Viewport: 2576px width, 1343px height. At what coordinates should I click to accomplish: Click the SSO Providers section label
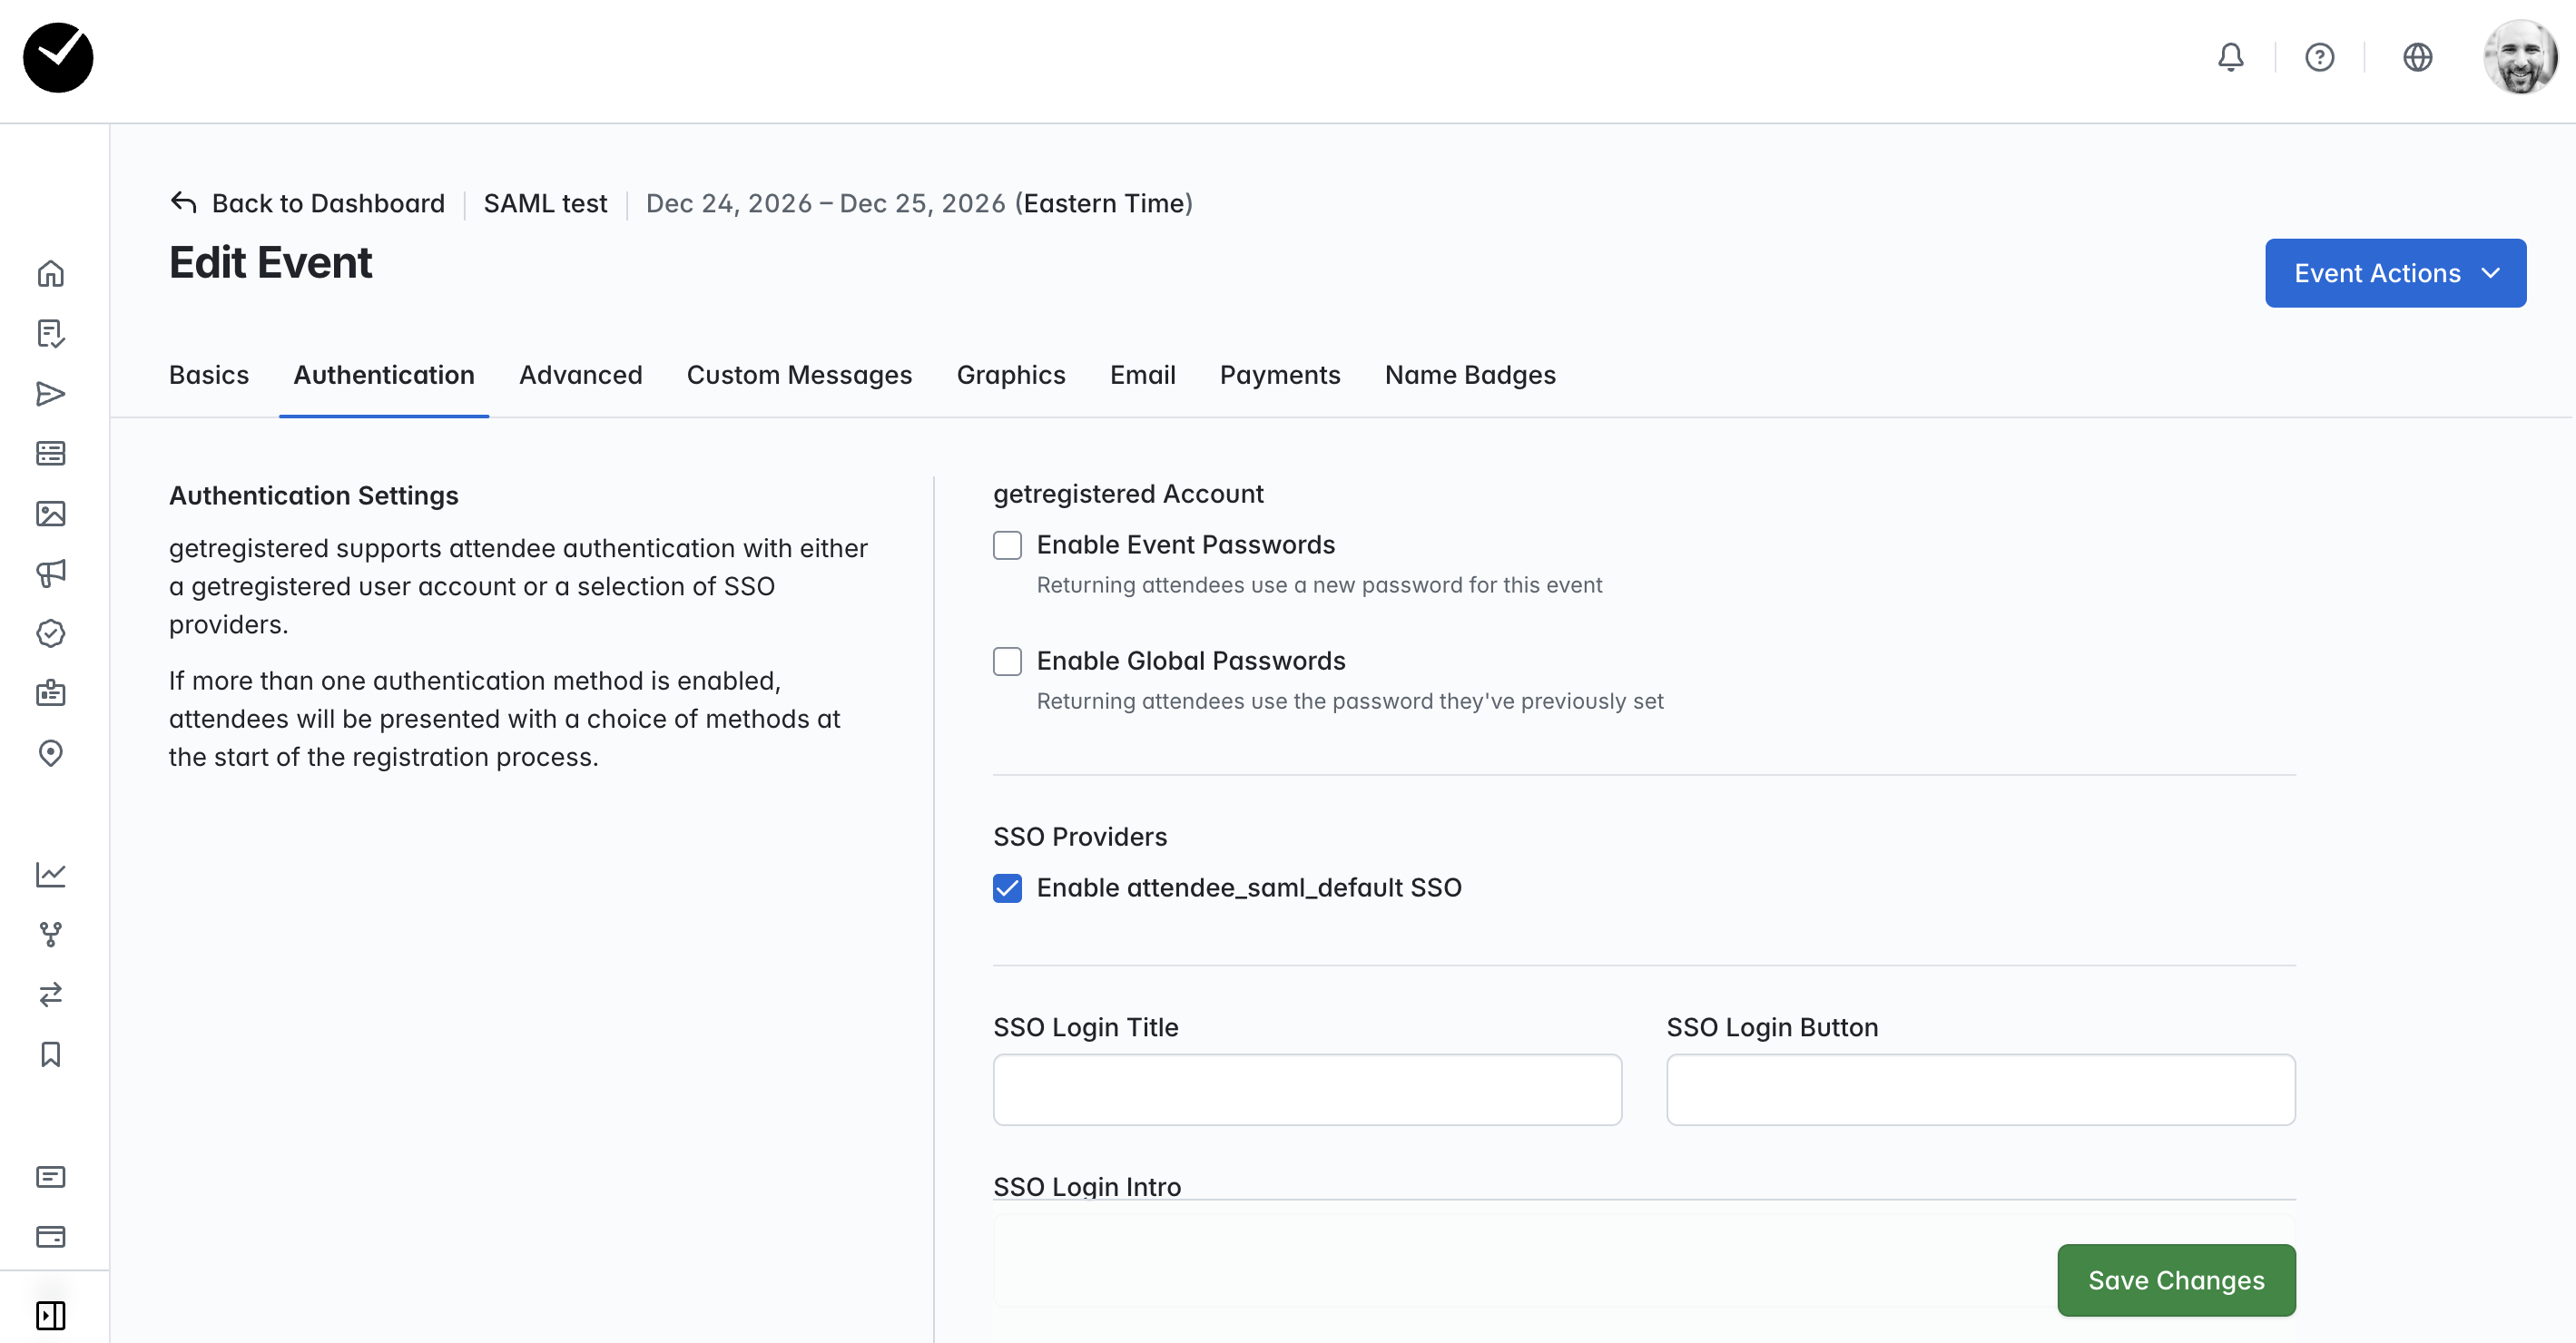point(1080,837)
